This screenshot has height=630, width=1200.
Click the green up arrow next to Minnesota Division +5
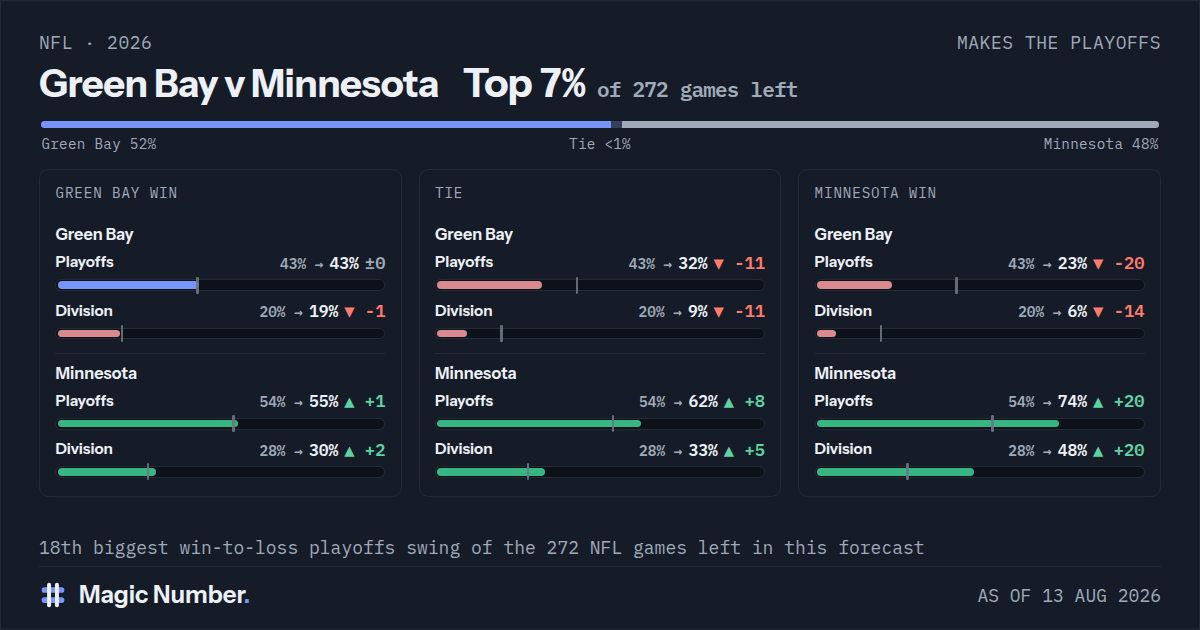pos(728,451)
